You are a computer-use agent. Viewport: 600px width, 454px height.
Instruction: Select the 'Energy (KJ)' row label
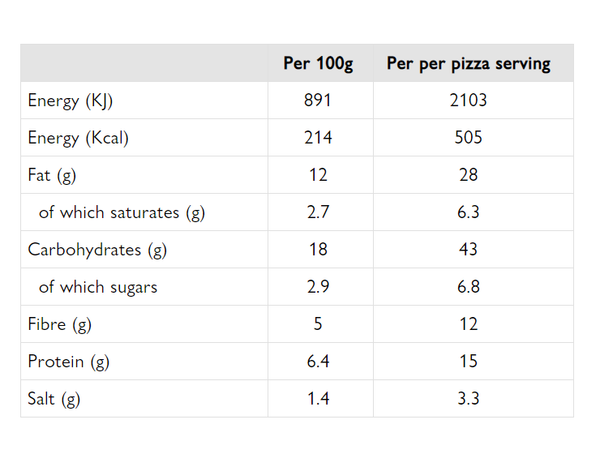[70, 101]
